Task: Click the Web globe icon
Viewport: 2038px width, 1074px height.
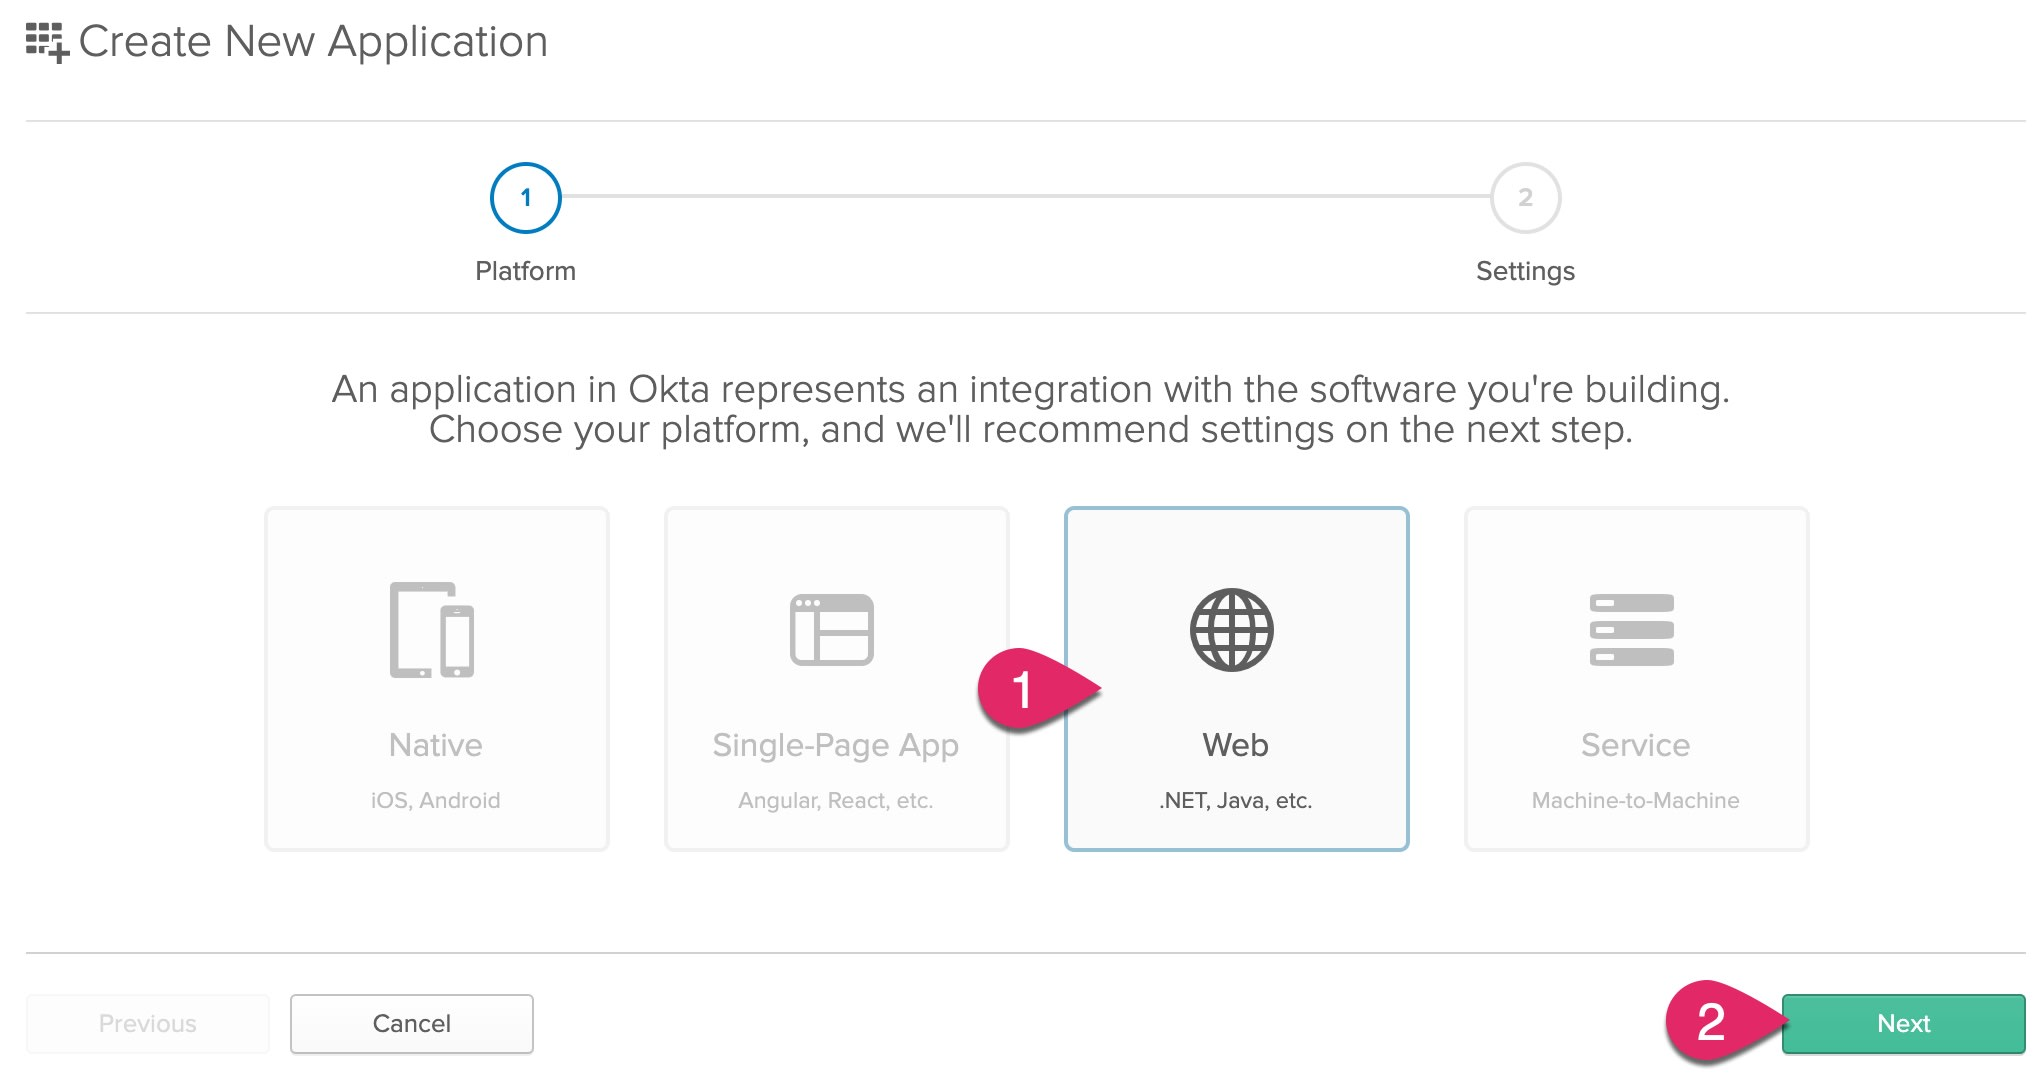Action: [1232, 630]
